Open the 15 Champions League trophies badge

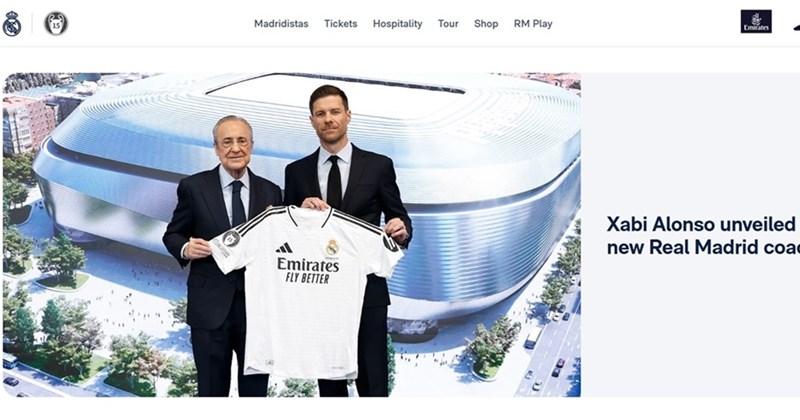click(x=56, y=23)
